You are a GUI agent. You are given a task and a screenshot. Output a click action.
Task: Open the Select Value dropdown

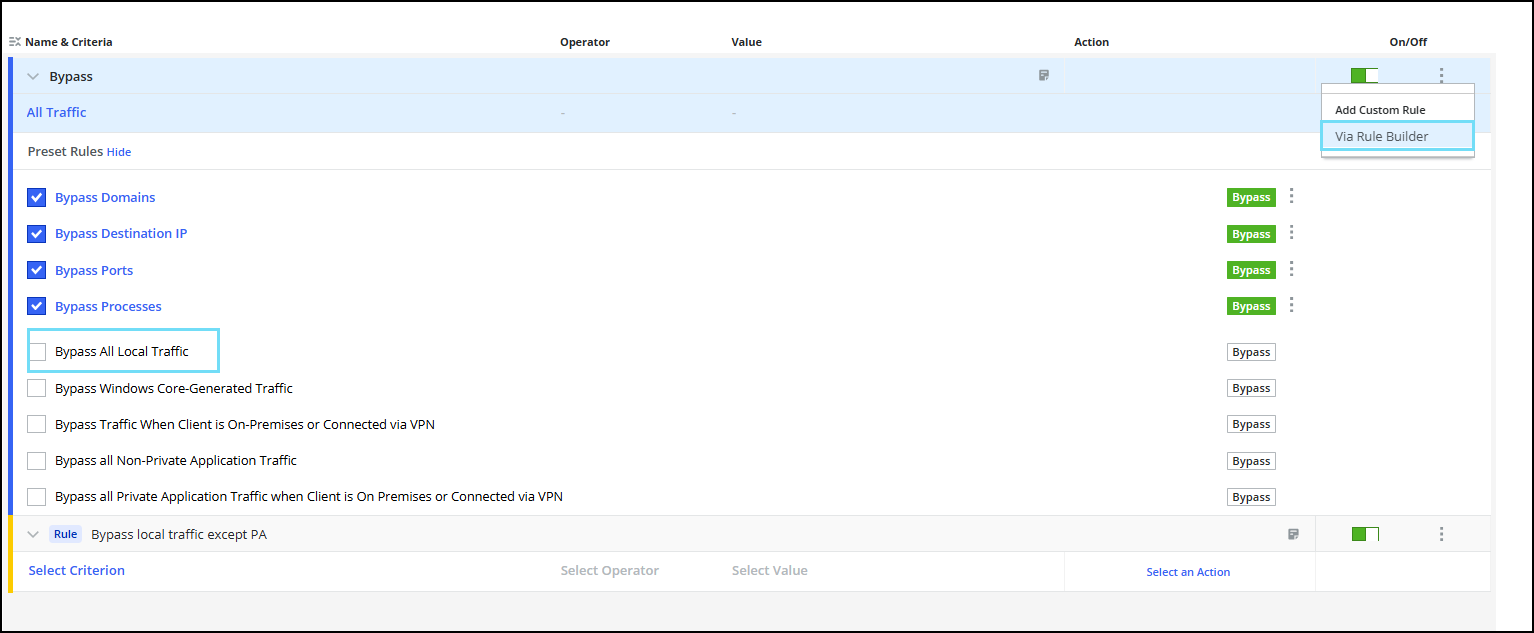click(769, 570)
